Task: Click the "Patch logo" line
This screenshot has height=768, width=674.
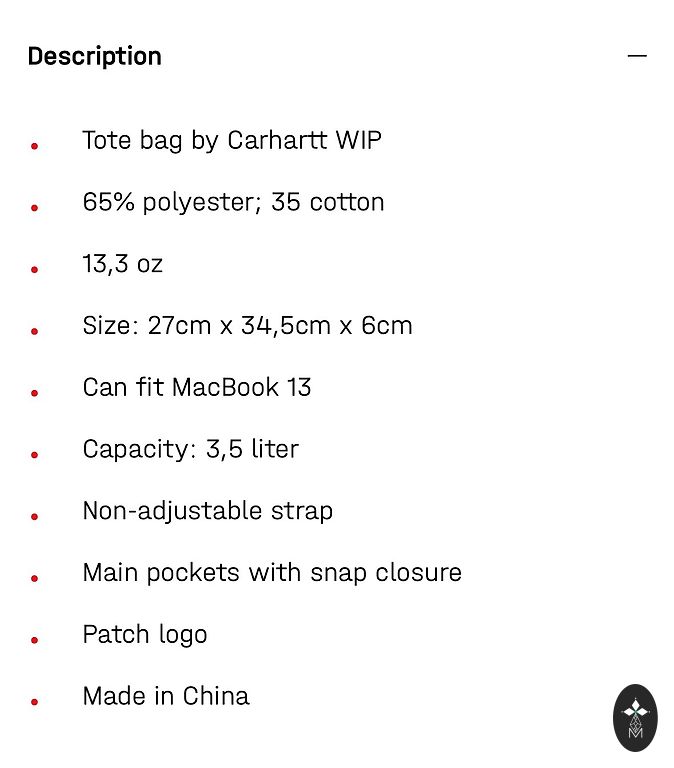Action: click(x=145, y=635)
